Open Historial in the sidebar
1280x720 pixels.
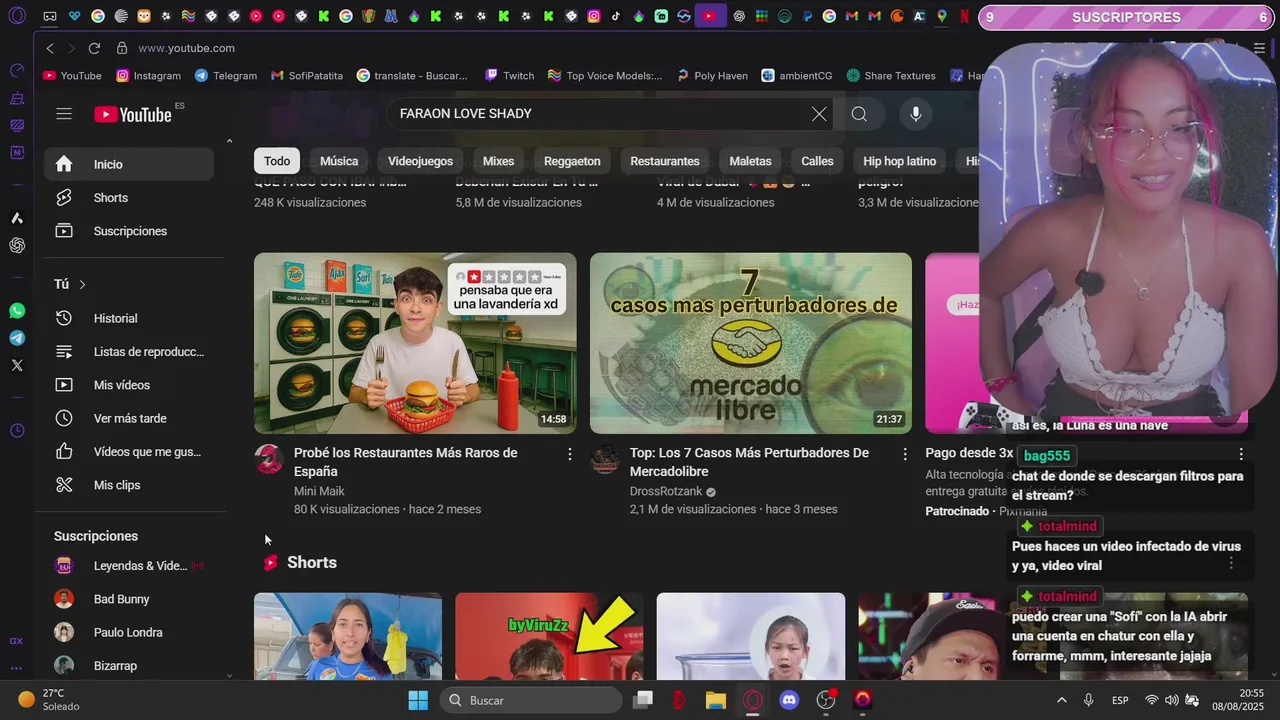(x=129, y=318)
